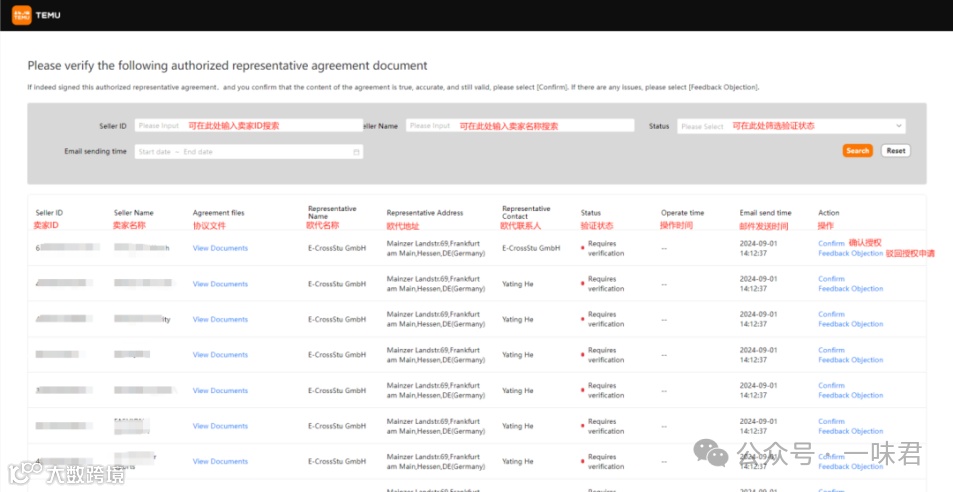953x492 pixels.
Task: Click Confirm in the sixth table row
Action: pyautogui.click(x=831, y=421)
